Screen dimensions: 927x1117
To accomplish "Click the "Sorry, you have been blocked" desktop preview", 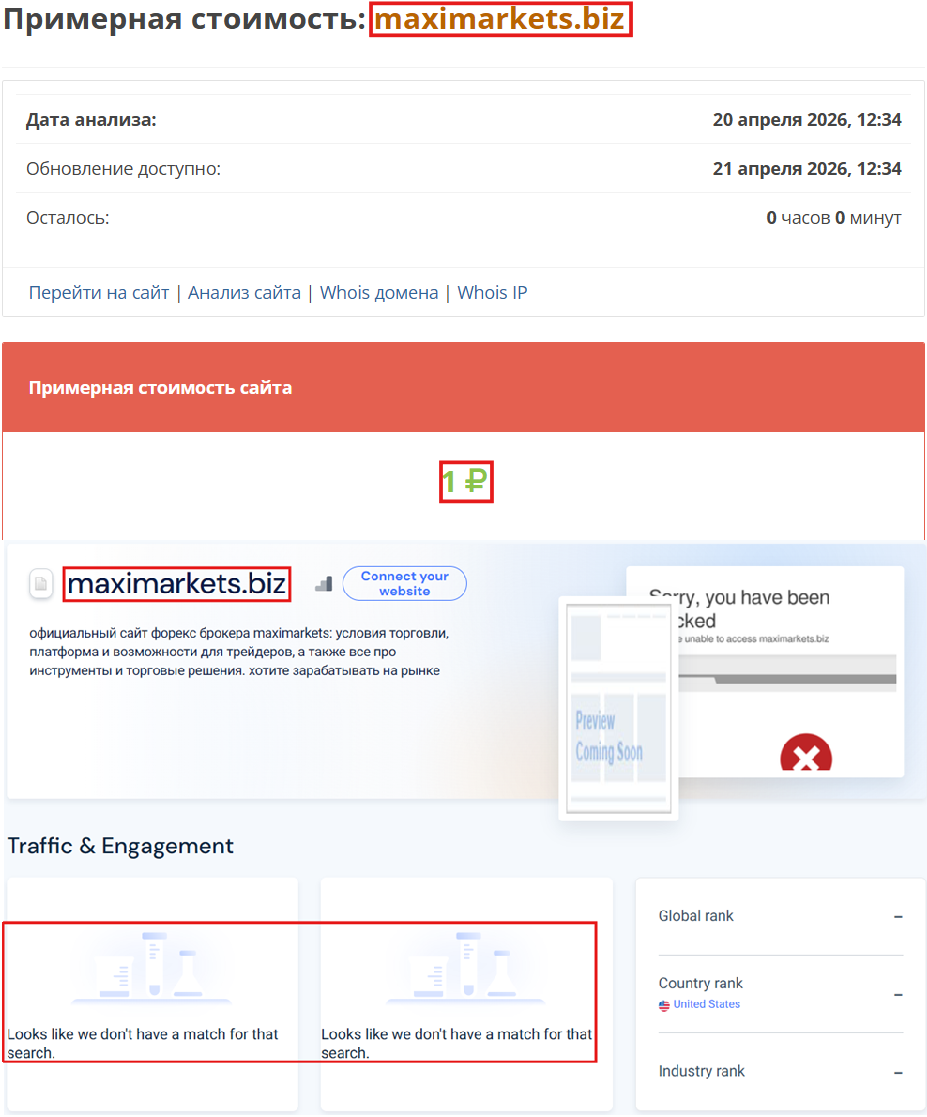I will pos(791,672).
